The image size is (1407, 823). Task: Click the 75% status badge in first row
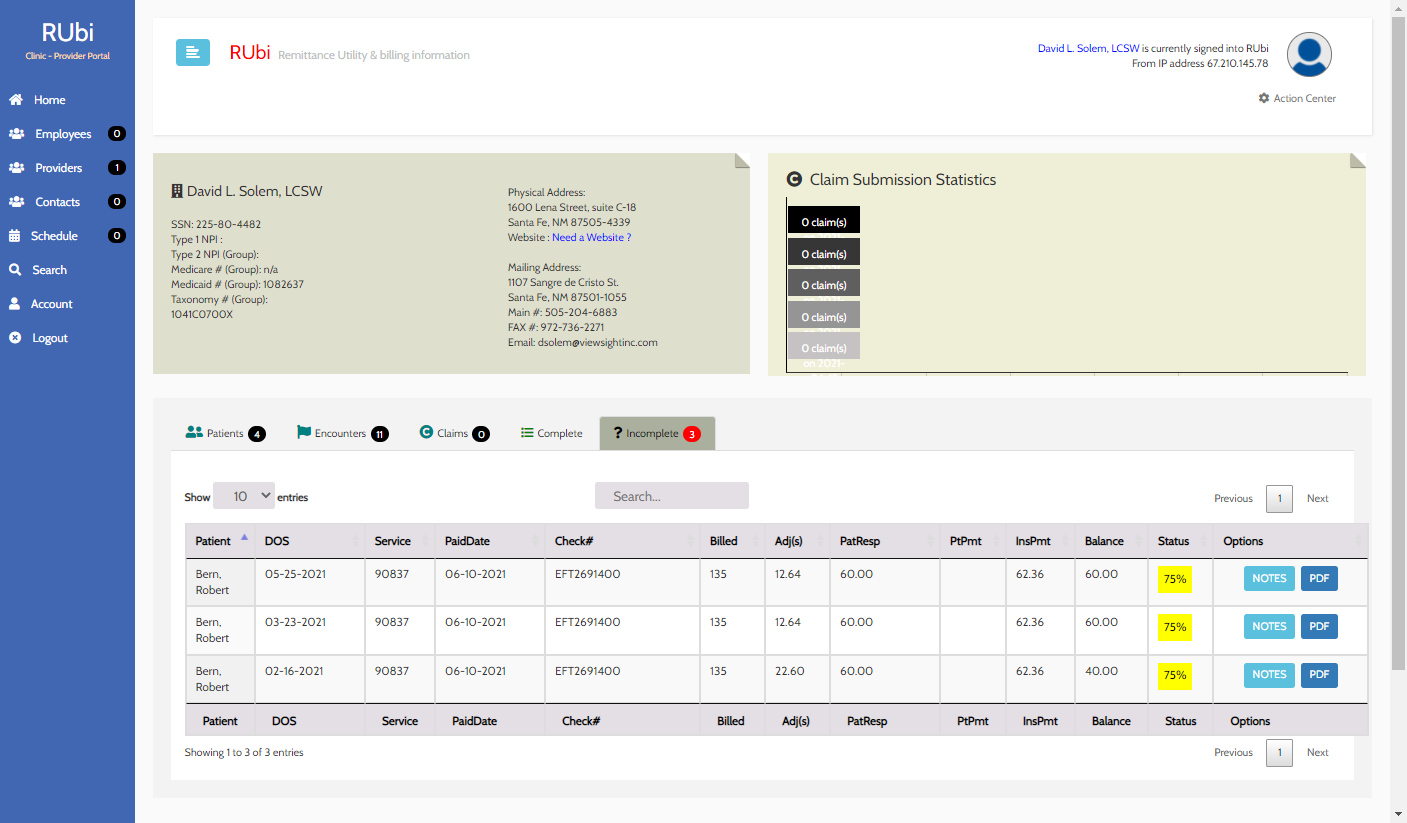[1174, 579]
